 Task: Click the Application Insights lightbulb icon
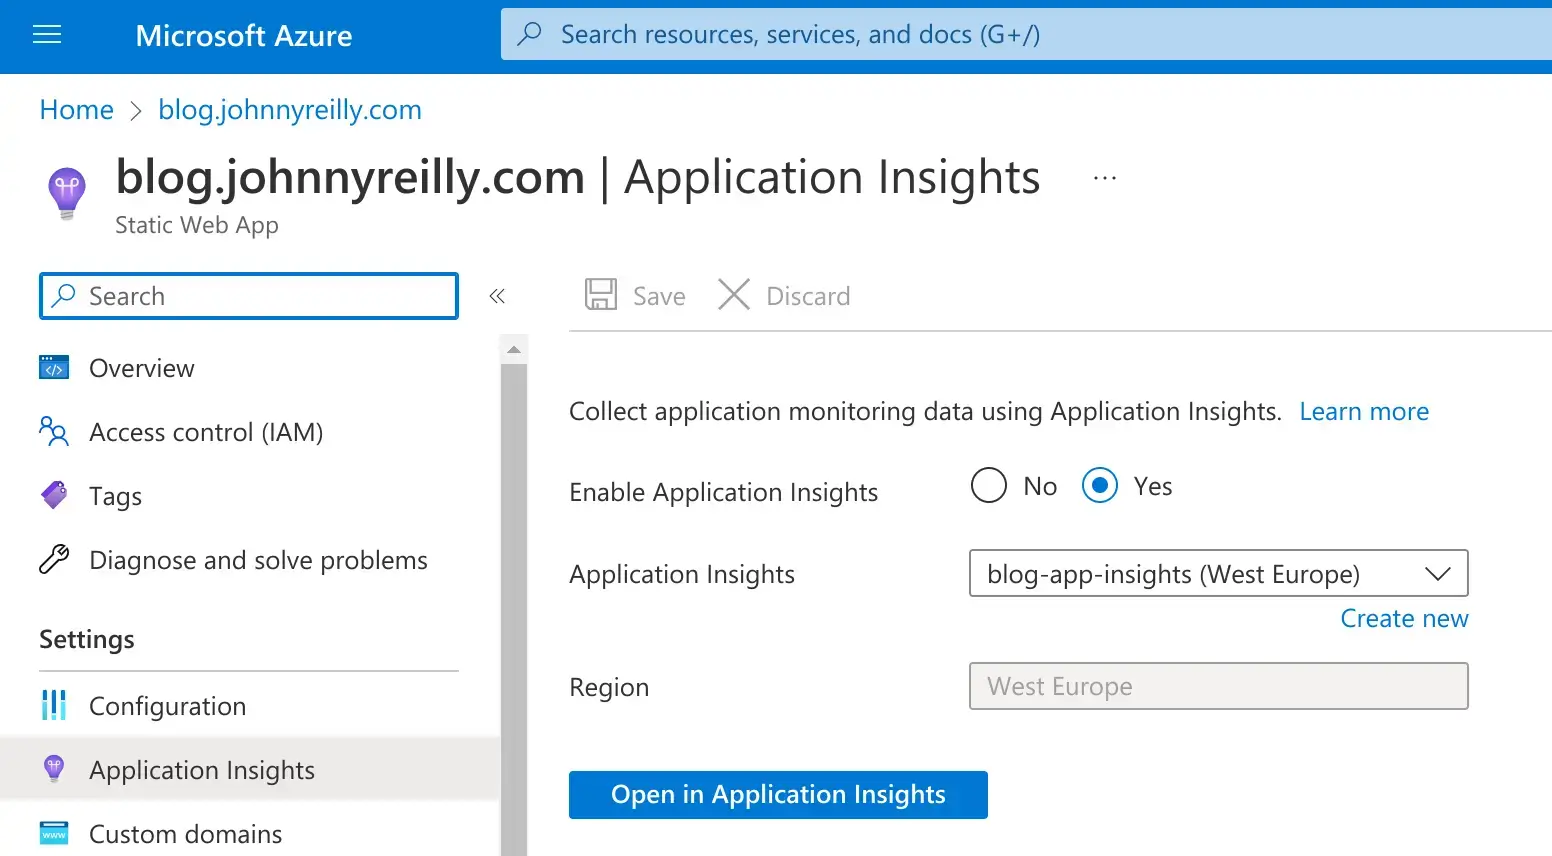tap(53, 769)
